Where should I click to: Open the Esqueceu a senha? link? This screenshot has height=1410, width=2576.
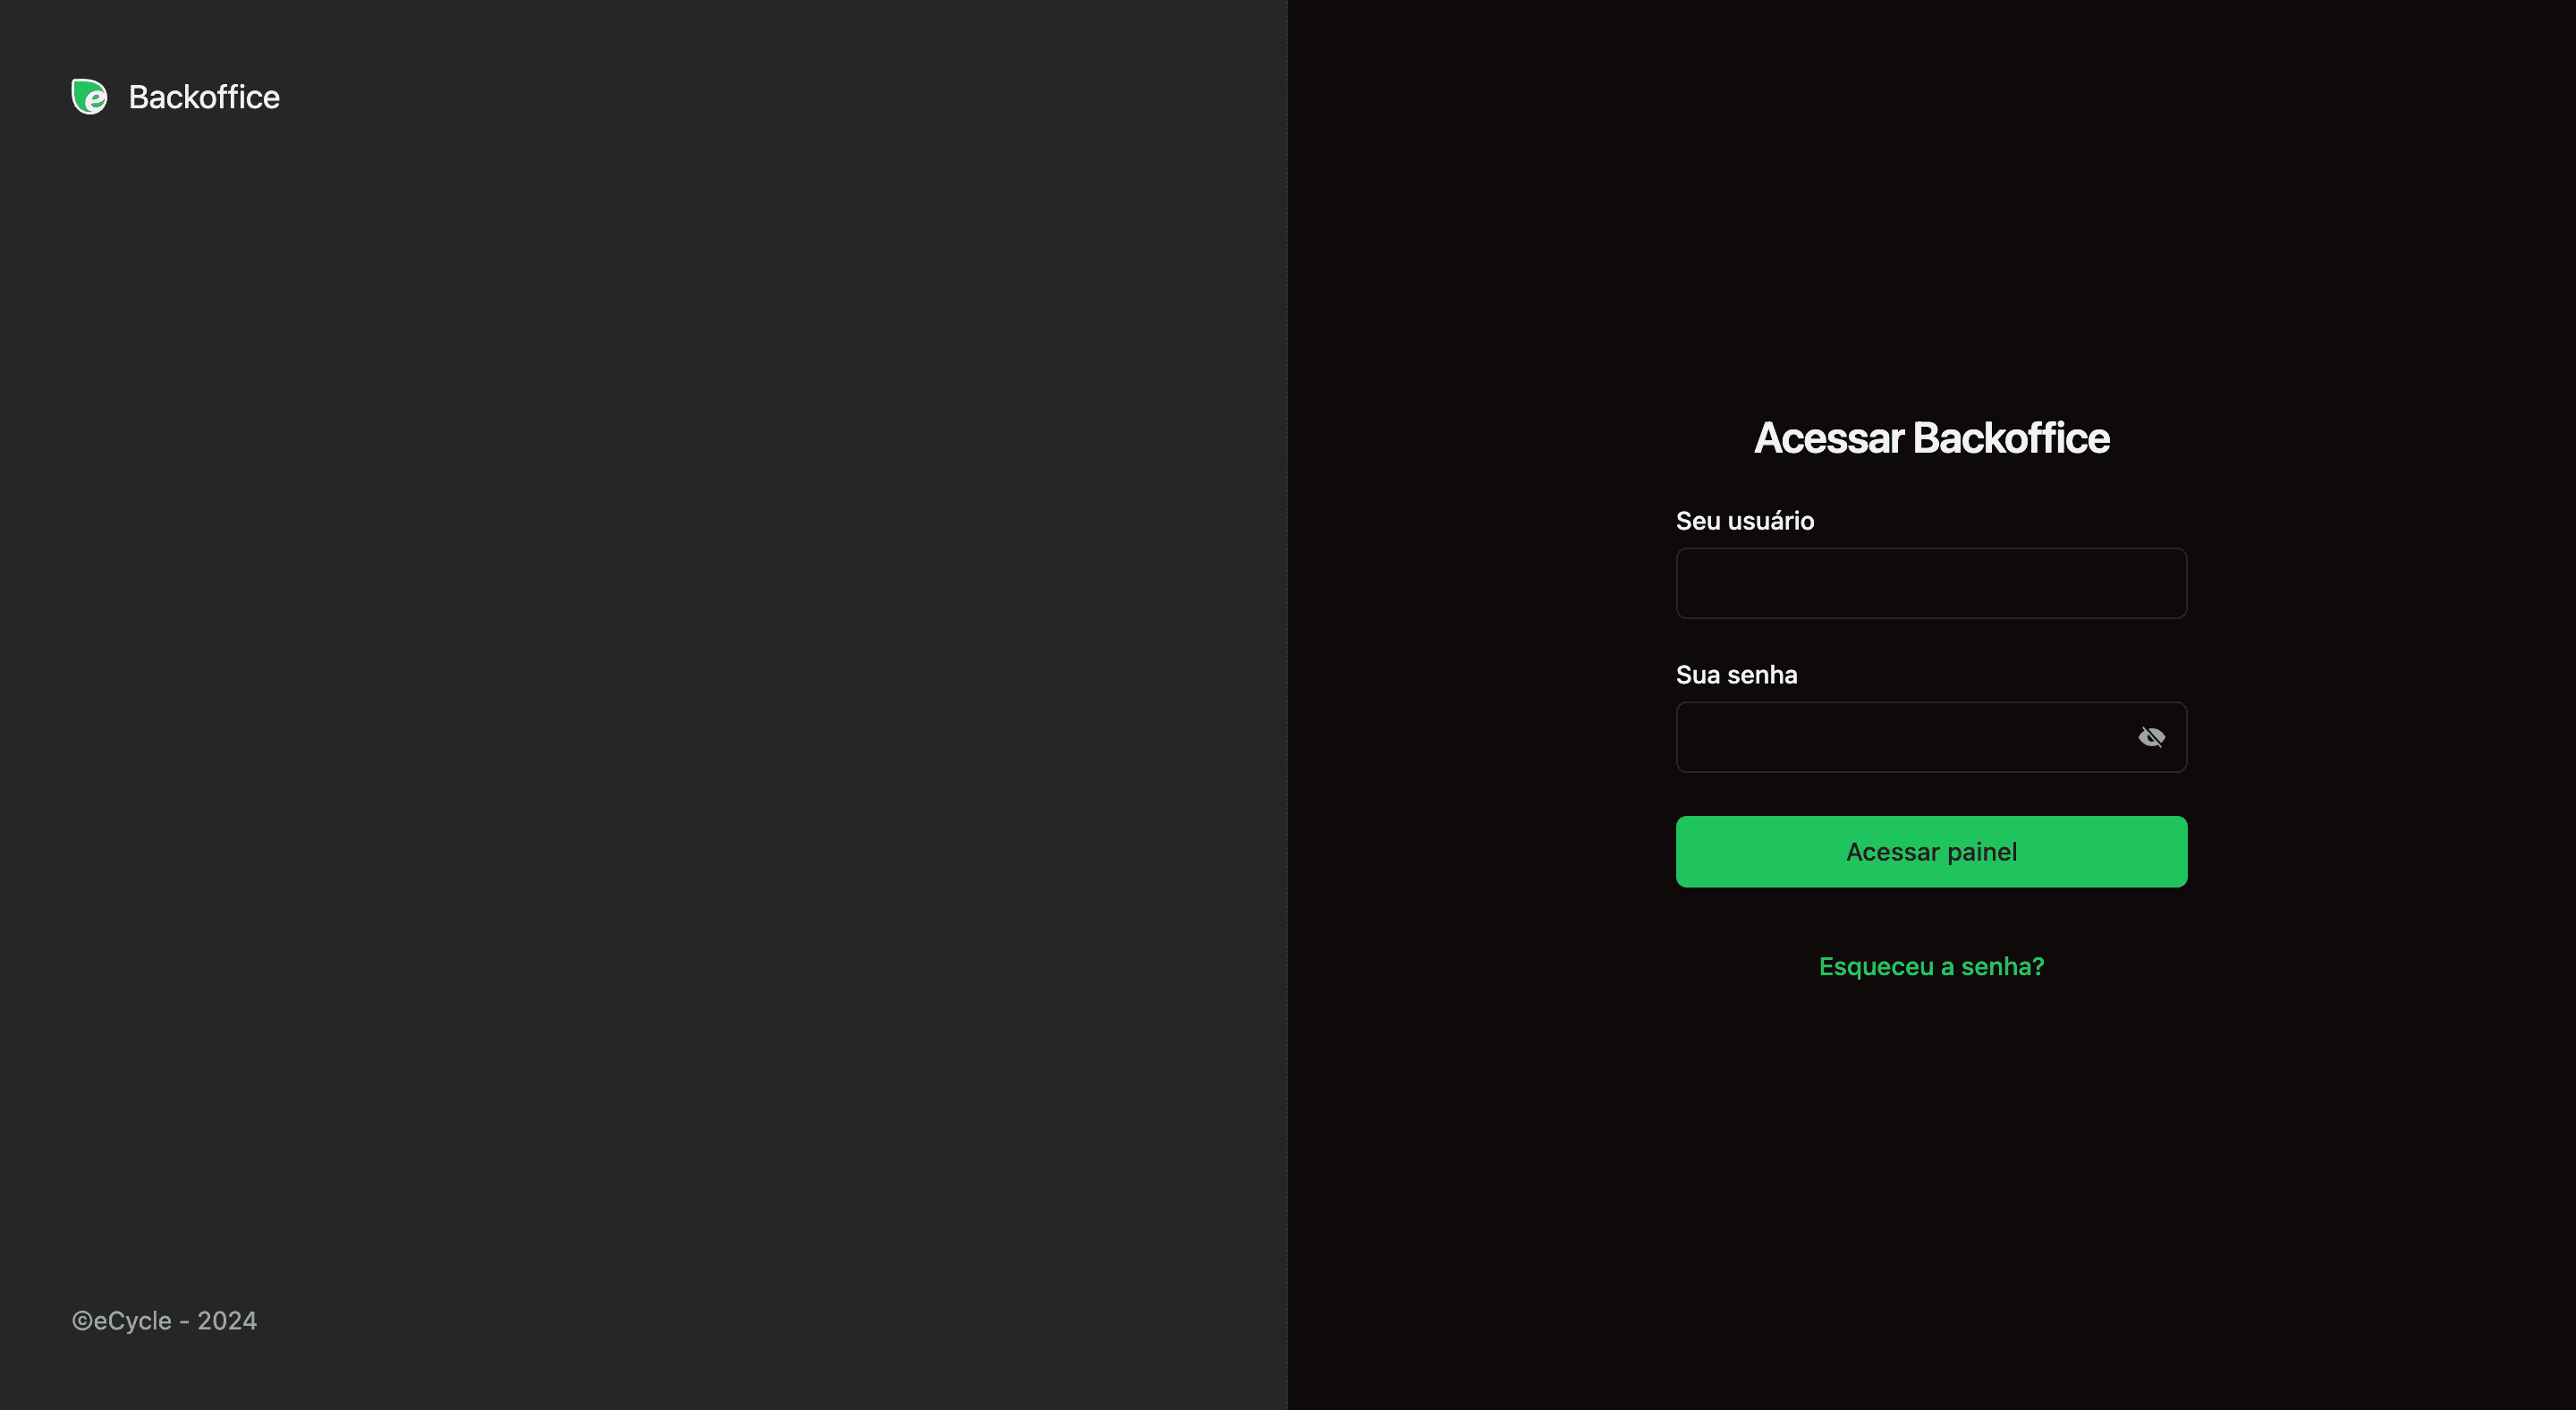1931,967
